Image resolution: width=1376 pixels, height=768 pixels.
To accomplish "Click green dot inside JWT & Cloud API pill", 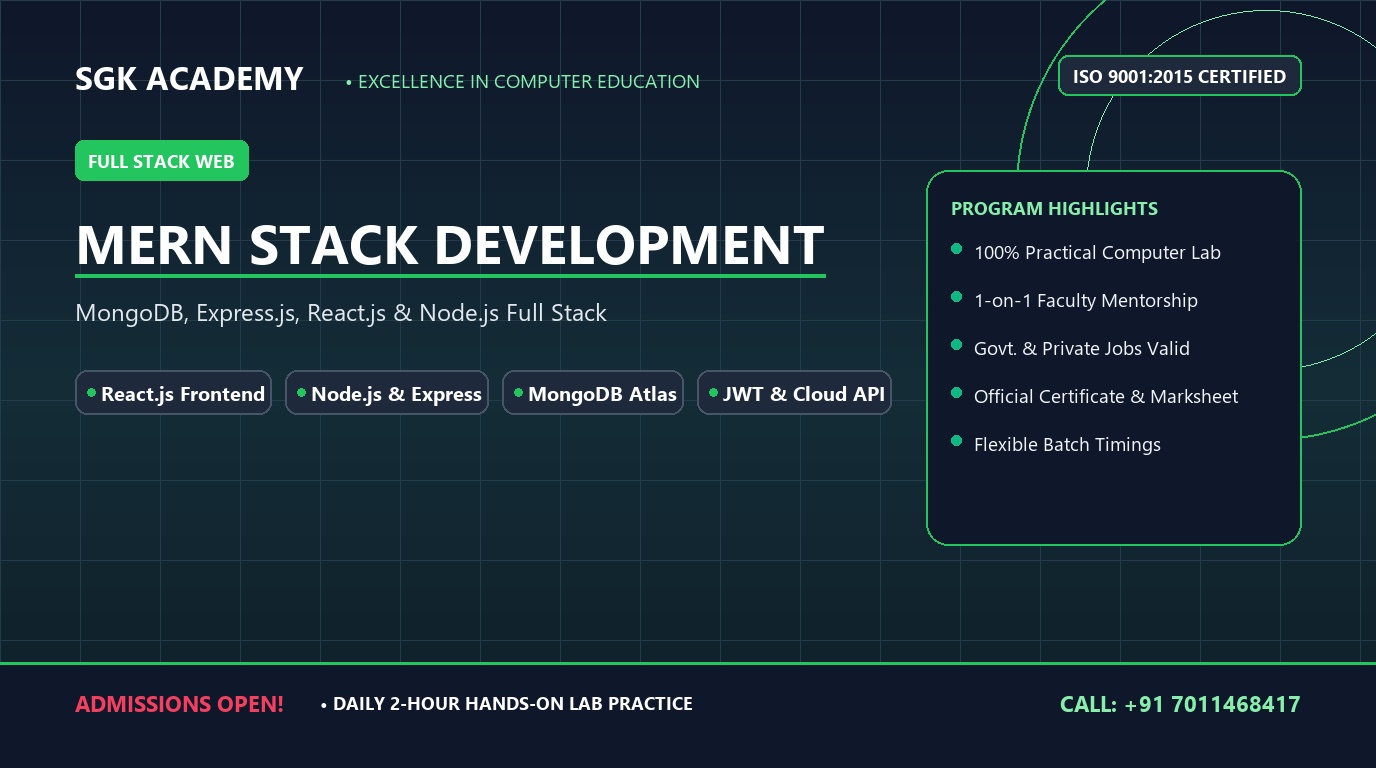I will click(714, 393).
